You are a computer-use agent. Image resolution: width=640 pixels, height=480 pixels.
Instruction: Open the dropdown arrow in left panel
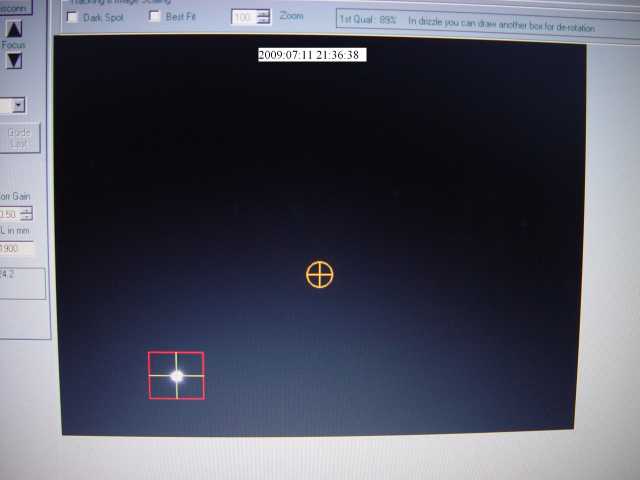(18, 105)
